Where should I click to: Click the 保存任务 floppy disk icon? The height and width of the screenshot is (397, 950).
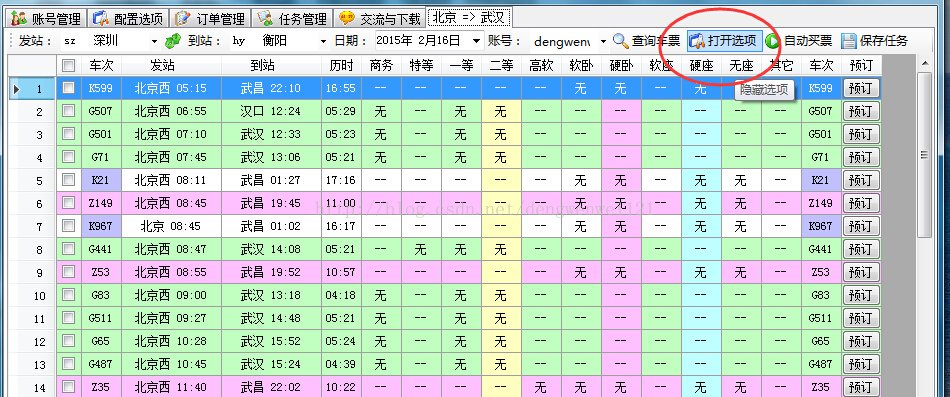[848, 41]
